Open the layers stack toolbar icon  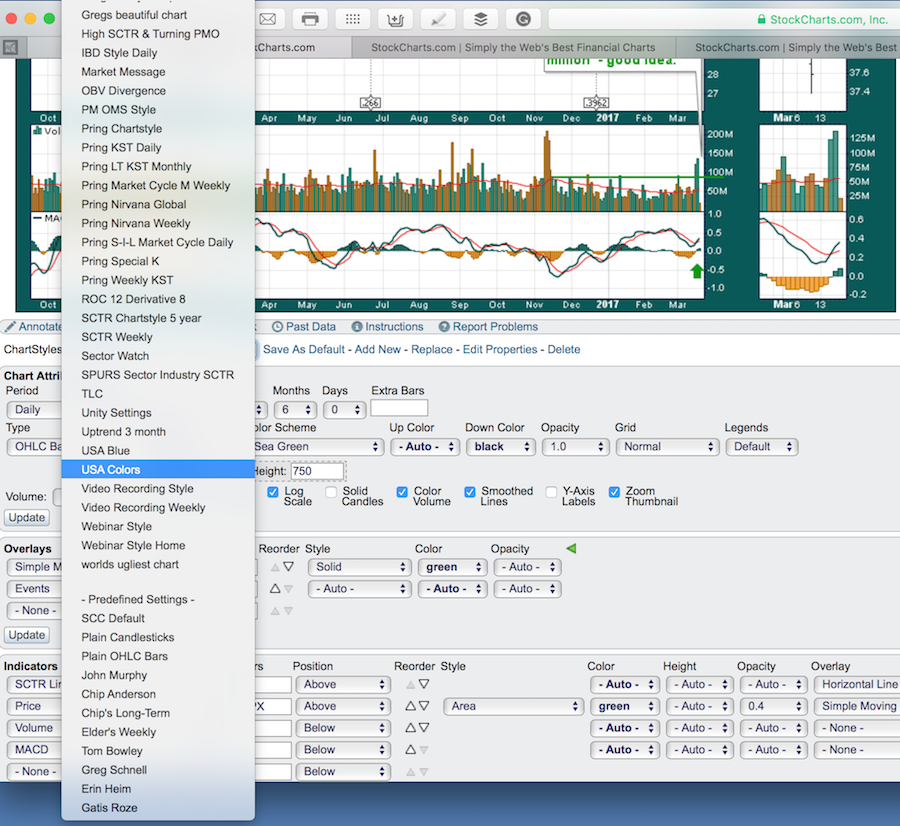click(481, 19)
